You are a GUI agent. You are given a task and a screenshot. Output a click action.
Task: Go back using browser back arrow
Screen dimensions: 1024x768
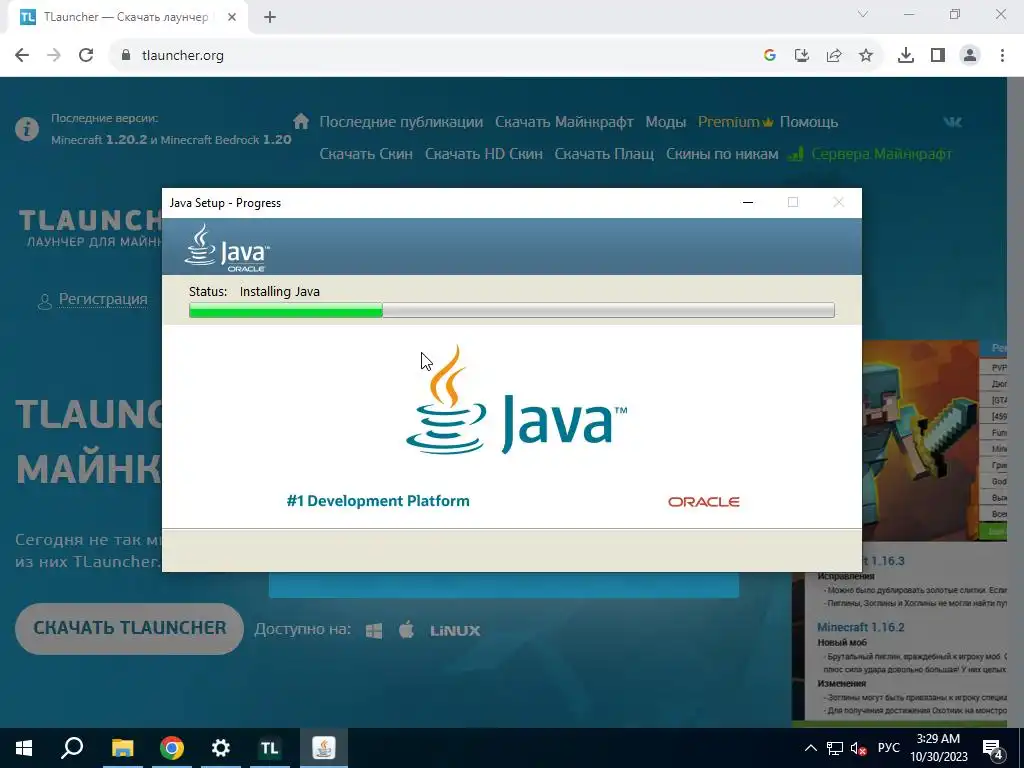(x=22, y=56)
